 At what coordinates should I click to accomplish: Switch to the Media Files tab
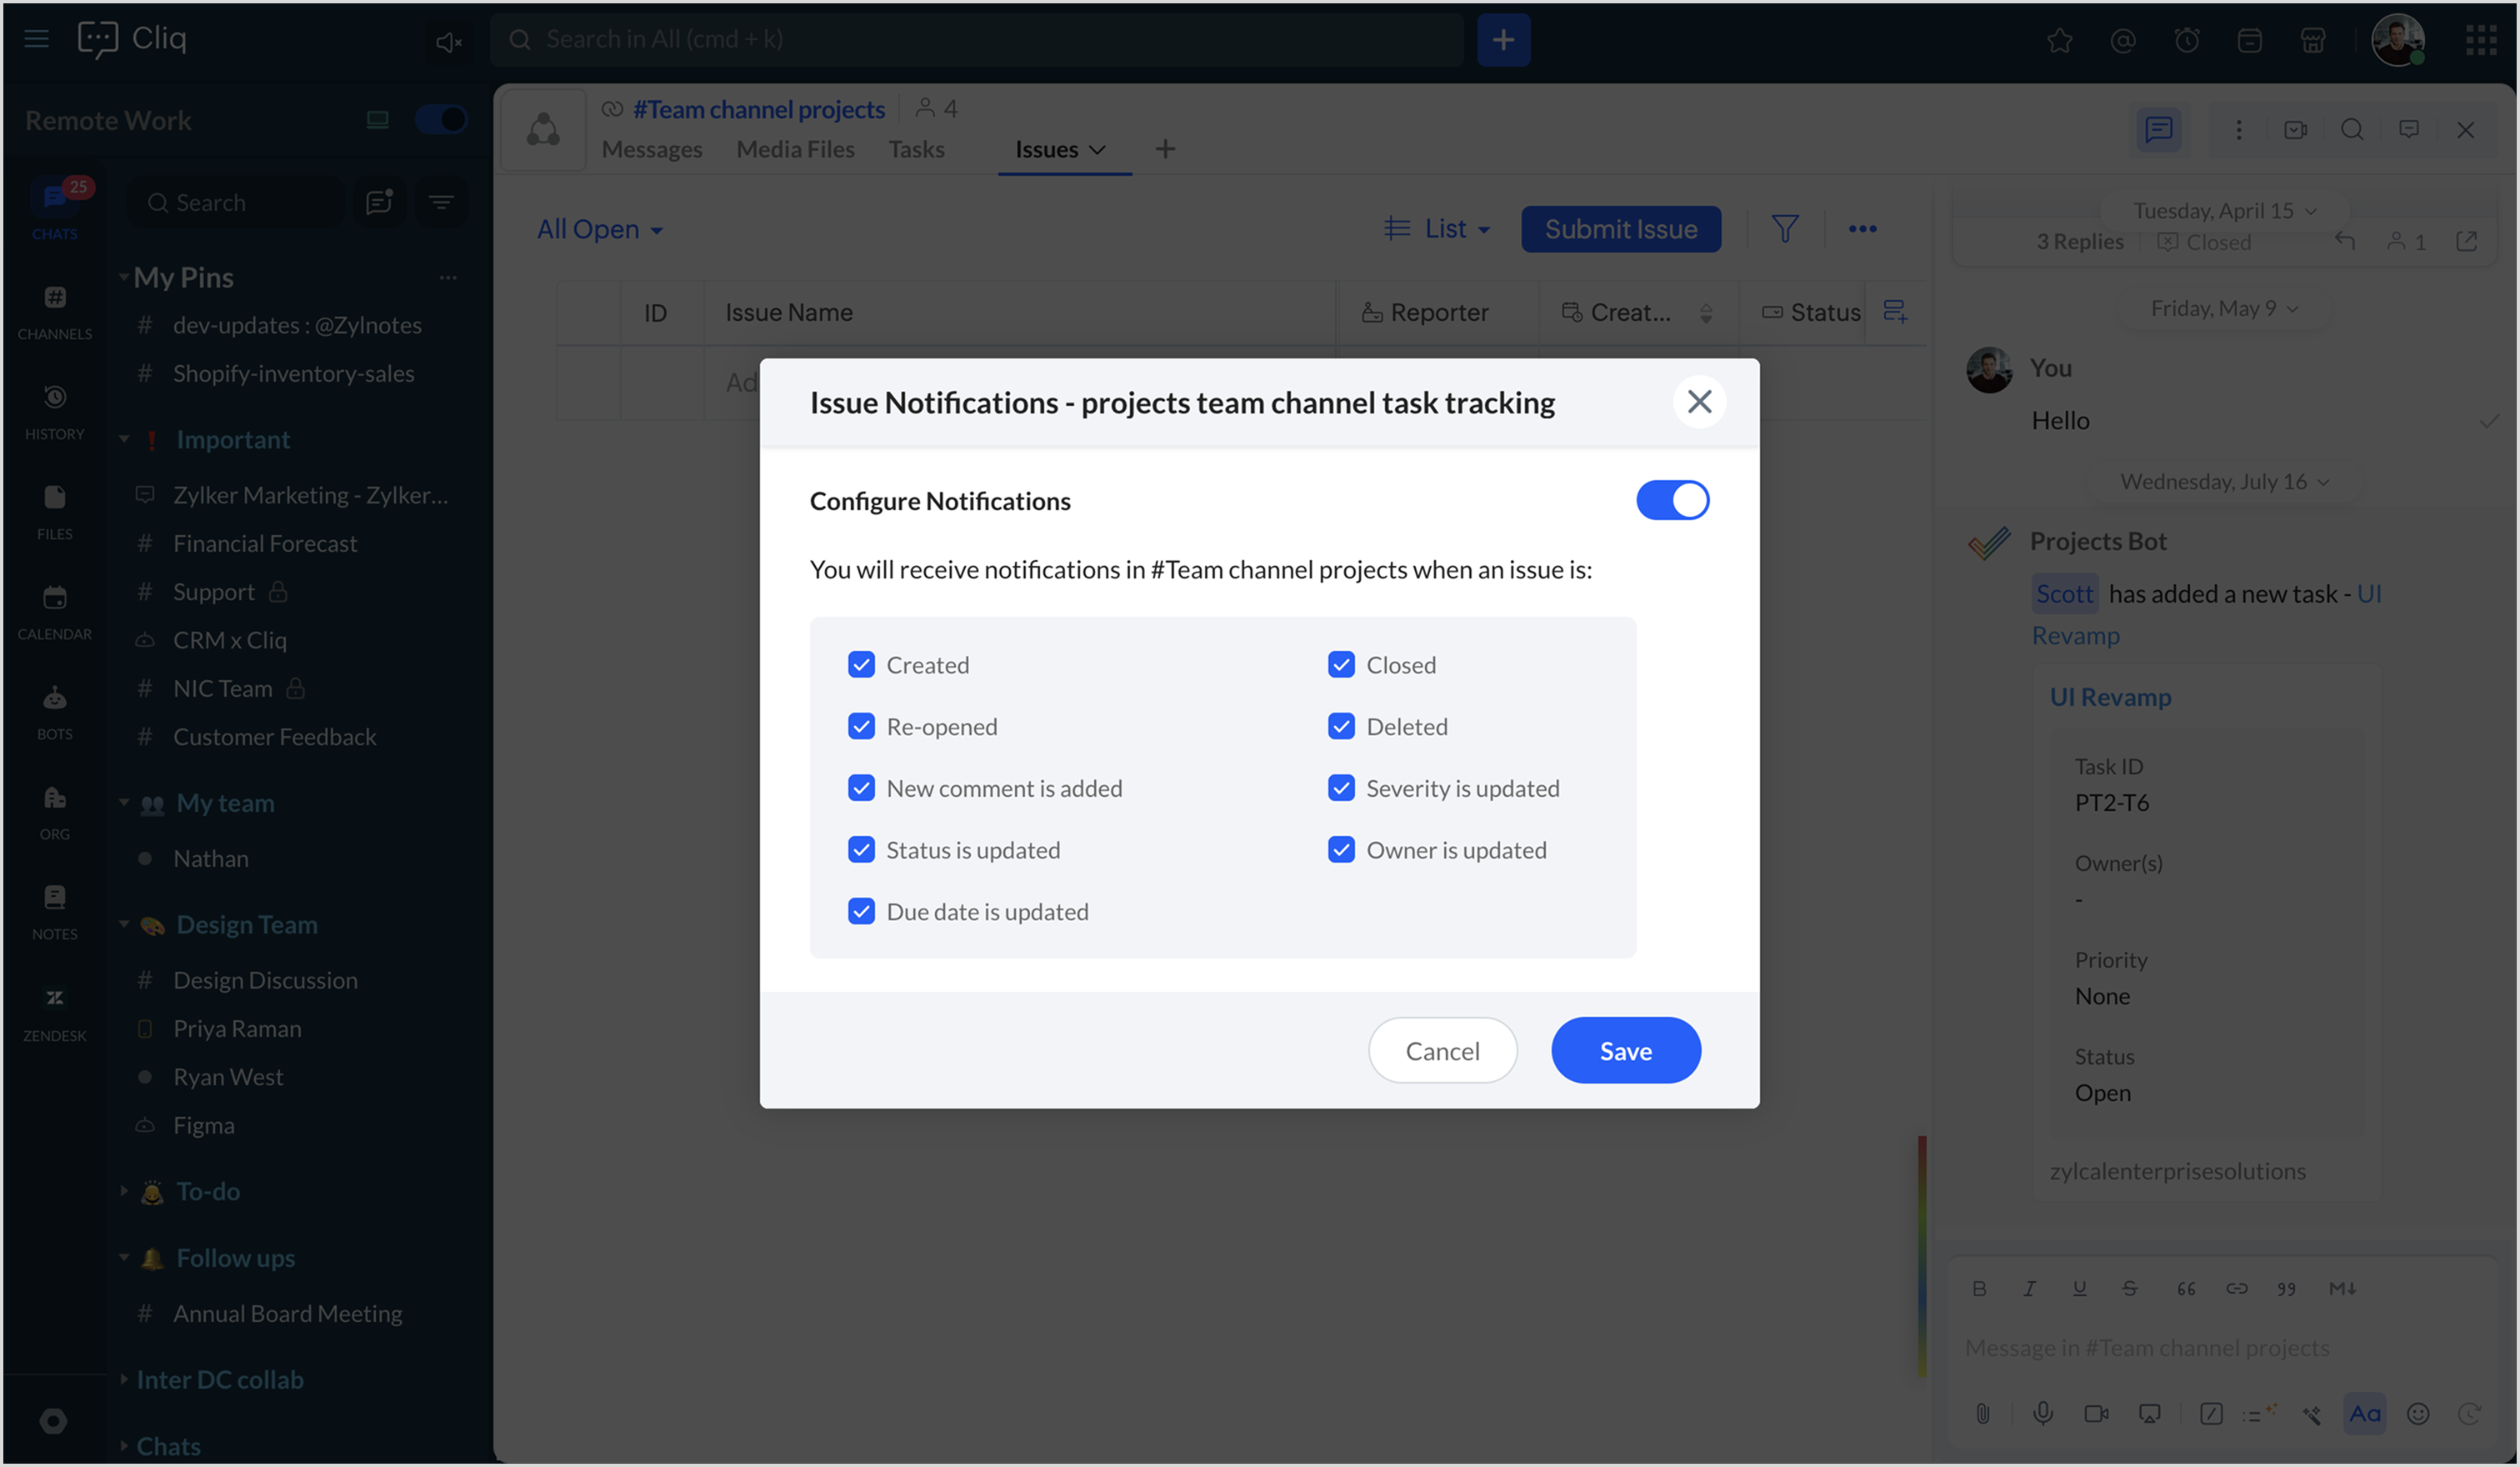(x=795, y=150)
